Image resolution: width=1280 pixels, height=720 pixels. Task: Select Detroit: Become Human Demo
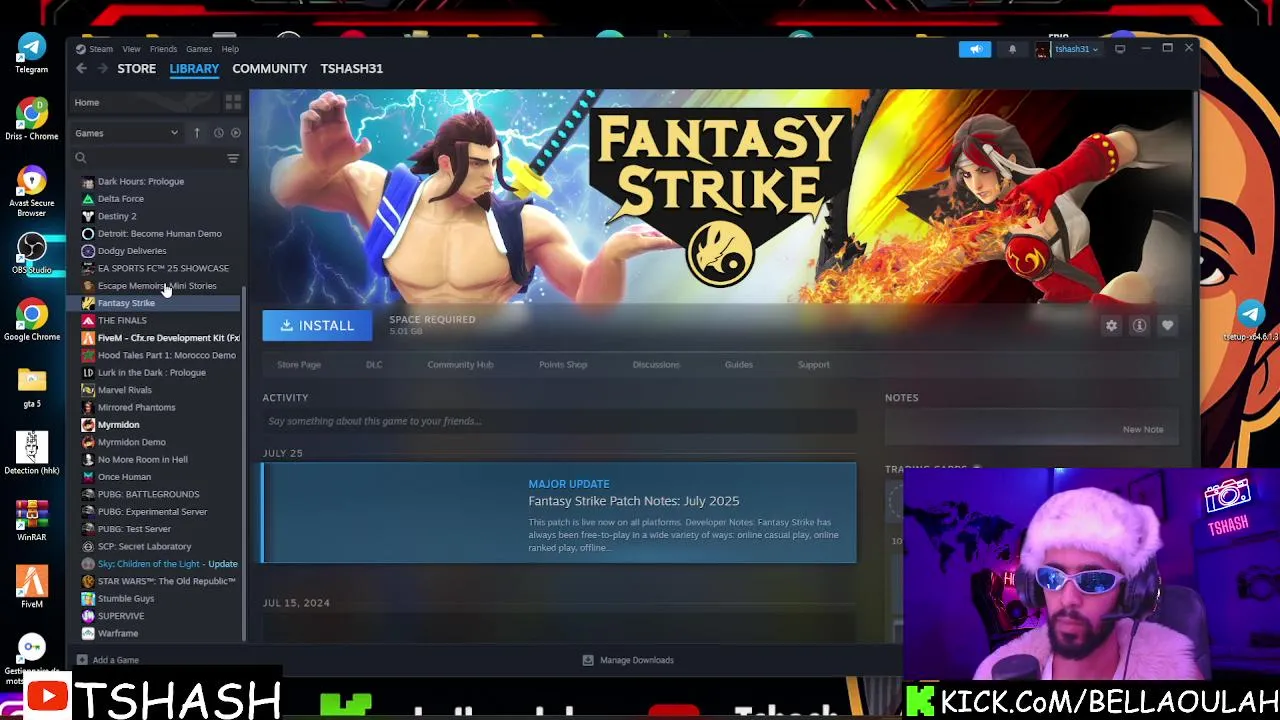pyautogui.click(x=159, y=233)
